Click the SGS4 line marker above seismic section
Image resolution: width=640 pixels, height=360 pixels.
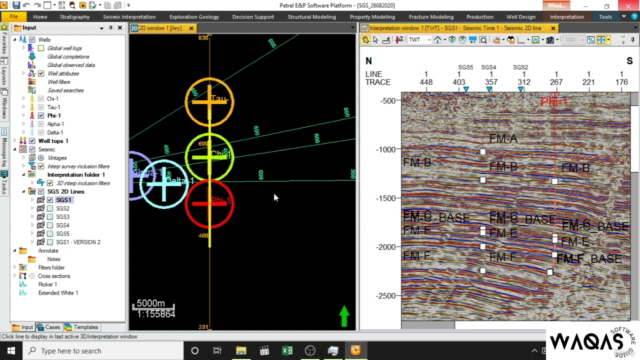coord(489,89)
